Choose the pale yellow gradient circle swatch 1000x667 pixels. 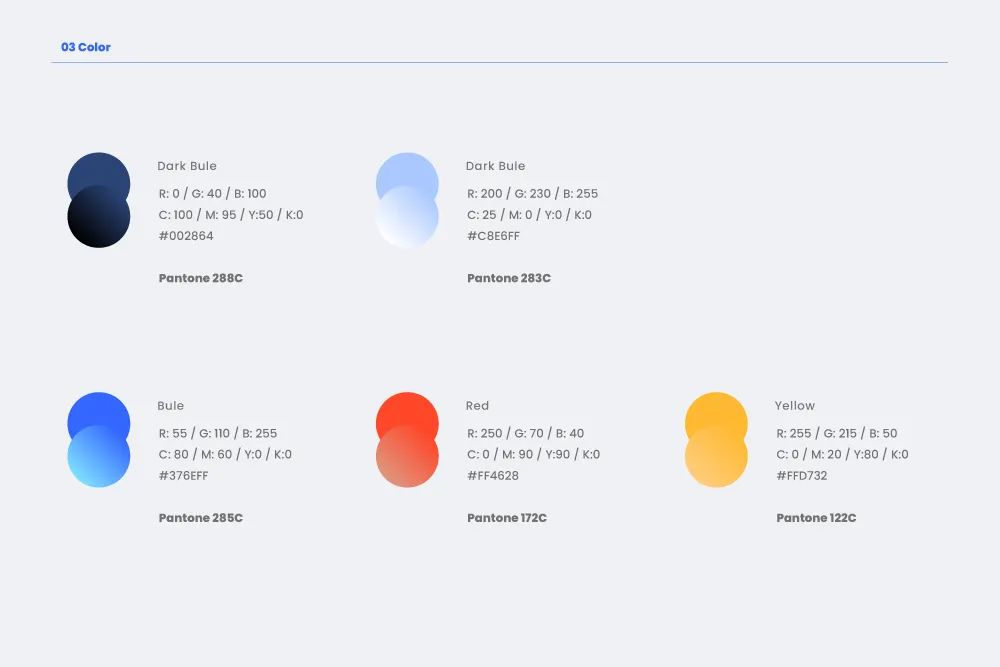716,460
